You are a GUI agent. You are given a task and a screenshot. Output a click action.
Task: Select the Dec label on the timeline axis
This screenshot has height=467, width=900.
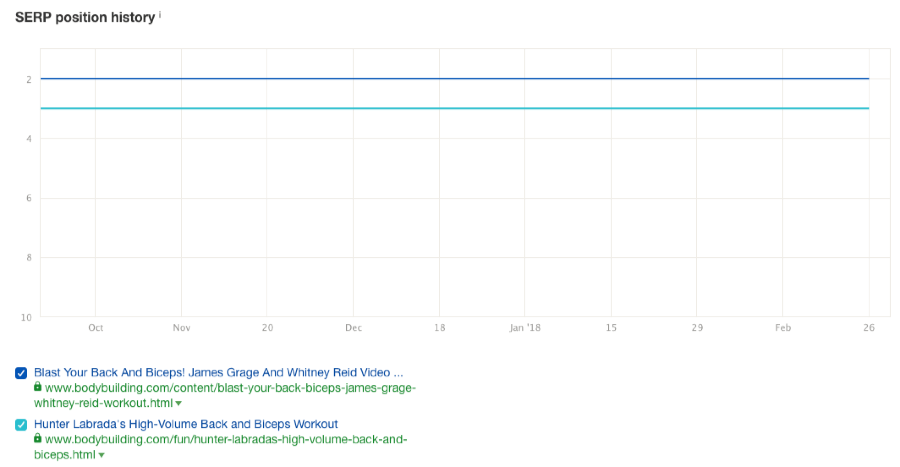tap(353, 327)
